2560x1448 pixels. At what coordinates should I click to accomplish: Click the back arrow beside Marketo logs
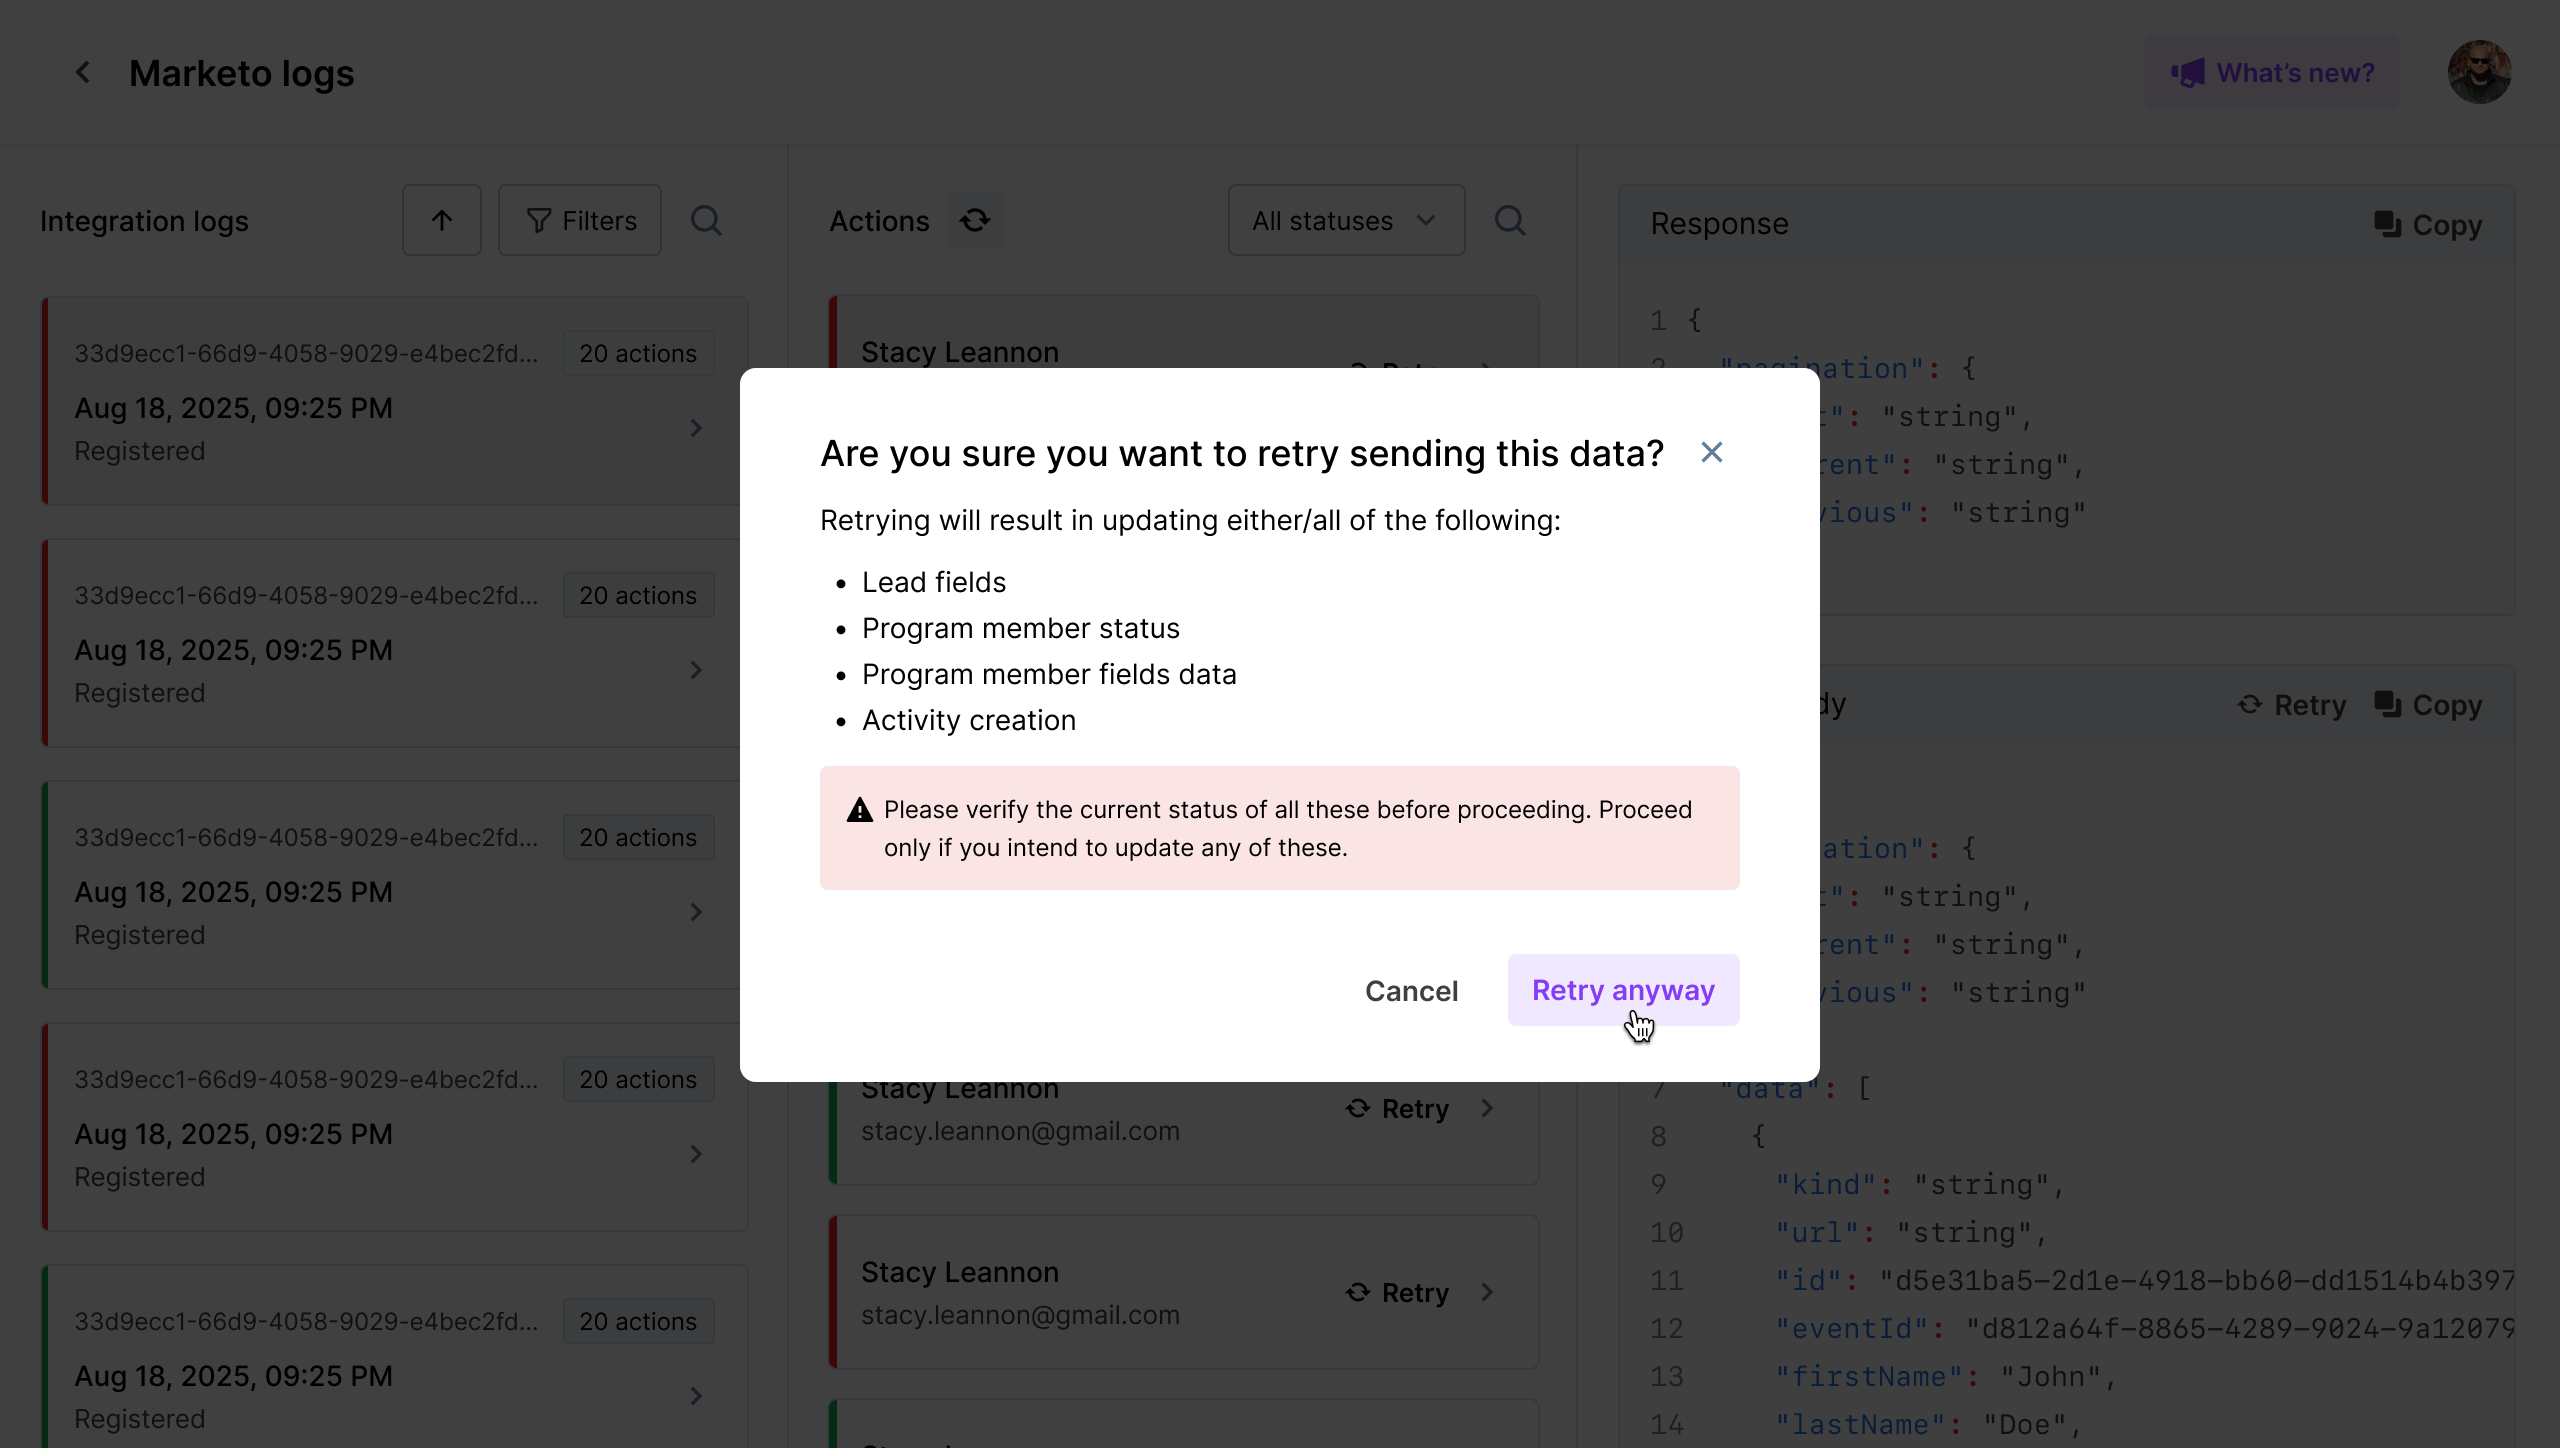83,73
